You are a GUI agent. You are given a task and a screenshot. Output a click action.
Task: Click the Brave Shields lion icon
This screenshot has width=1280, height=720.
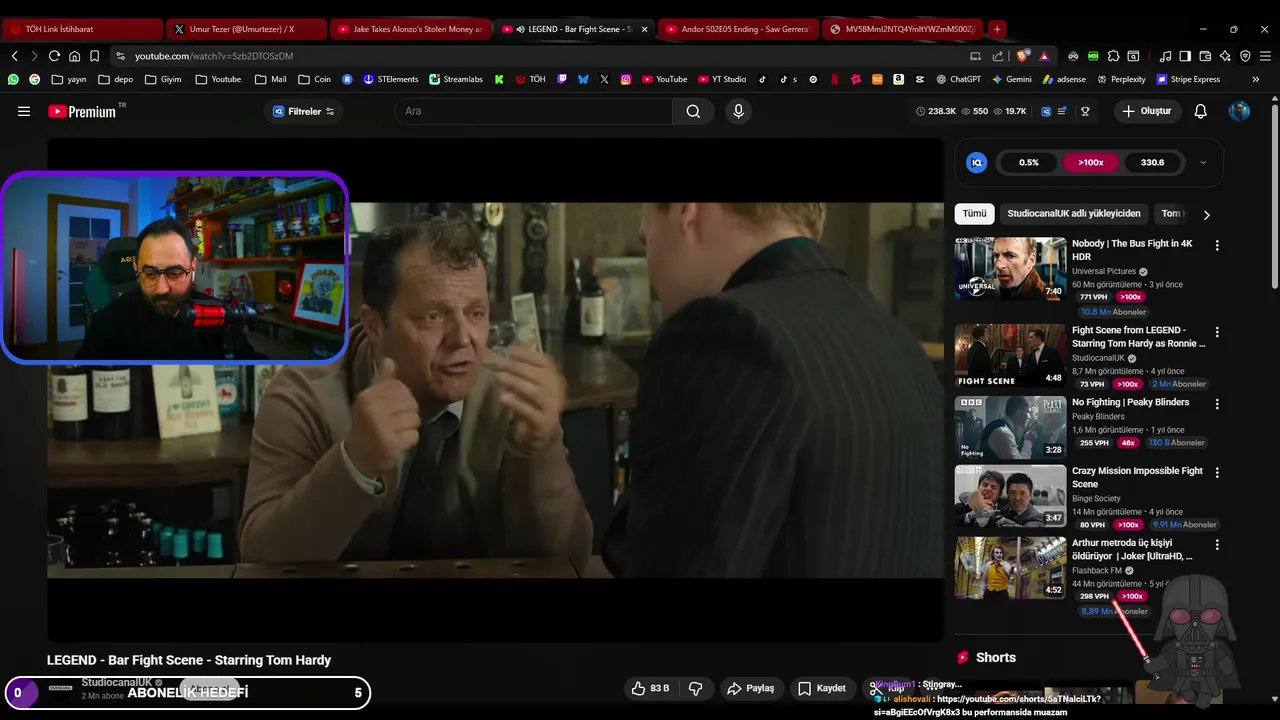(1022, 56)
